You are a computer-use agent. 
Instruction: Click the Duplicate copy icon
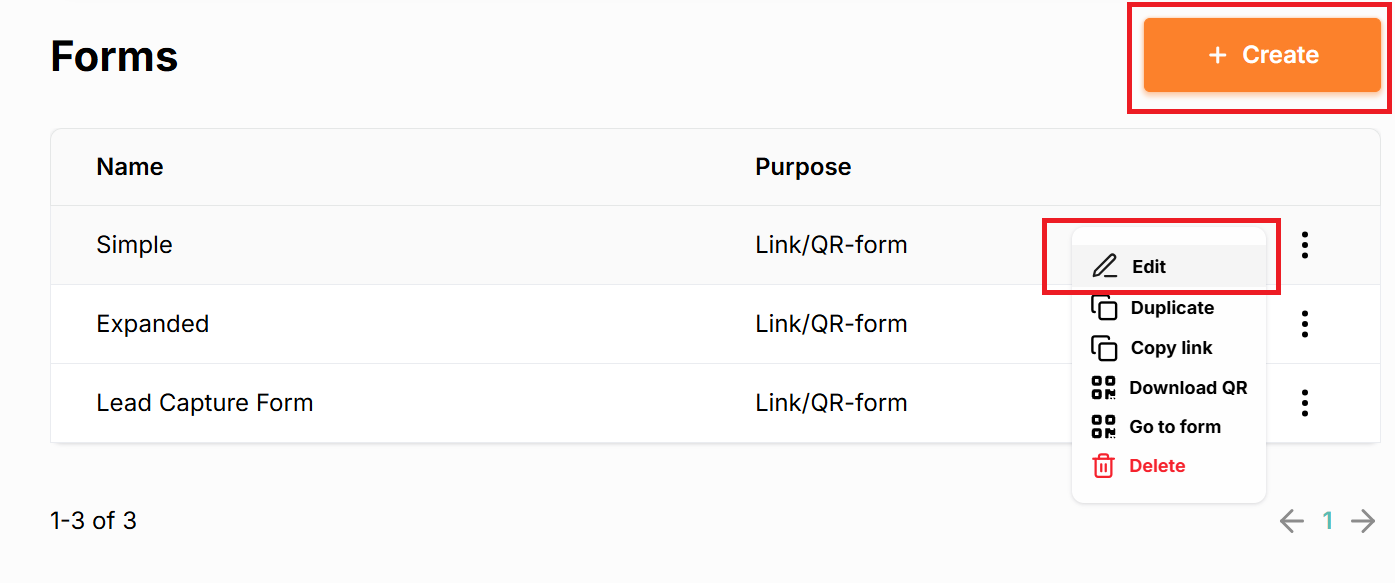click(x=1104, y=308)
